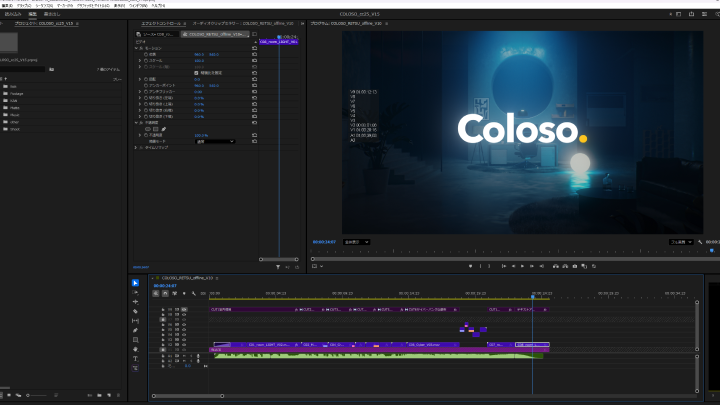Select the Hand tool

point(135,348)
